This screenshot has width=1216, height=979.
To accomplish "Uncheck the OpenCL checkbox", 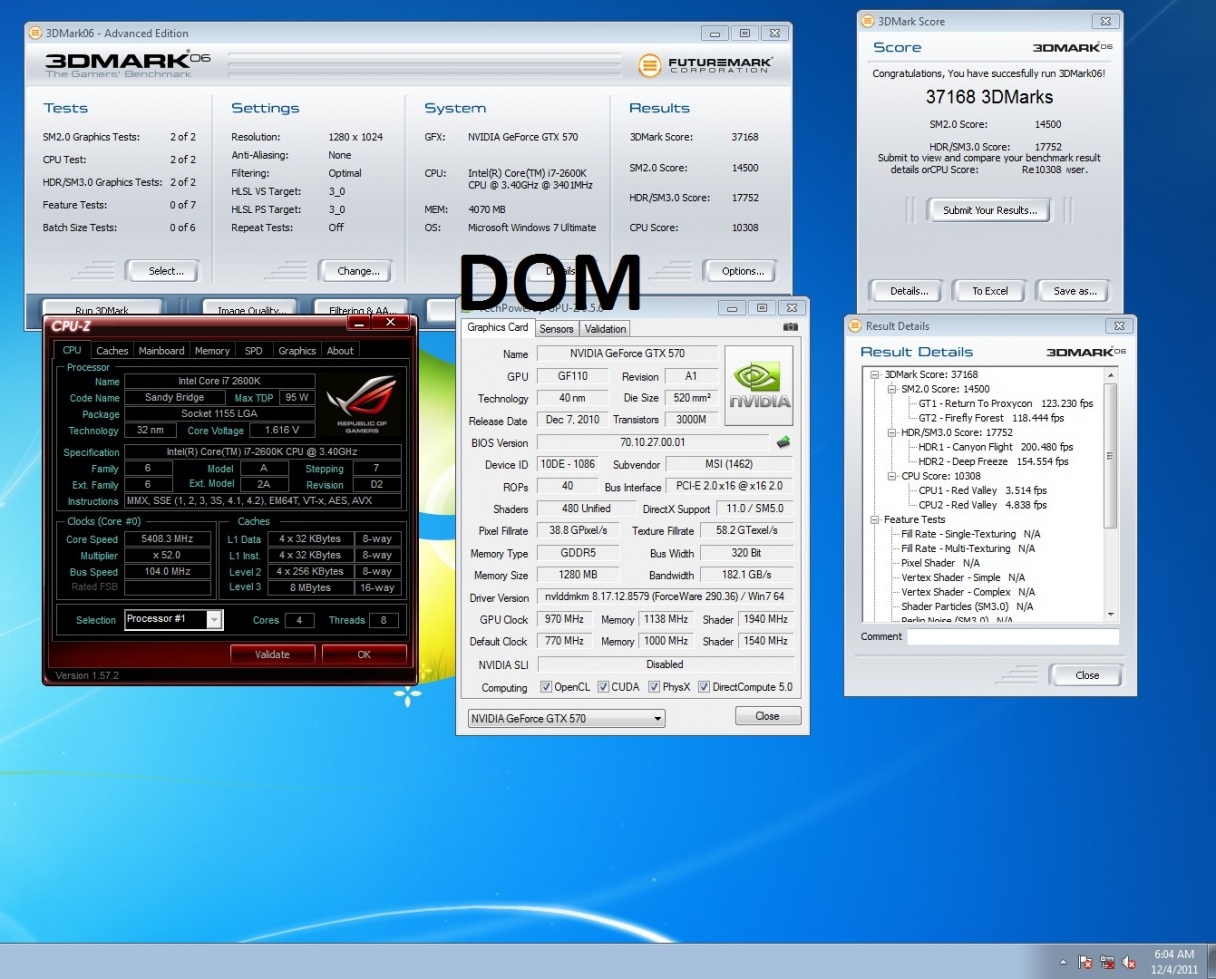I will (546, 687).
